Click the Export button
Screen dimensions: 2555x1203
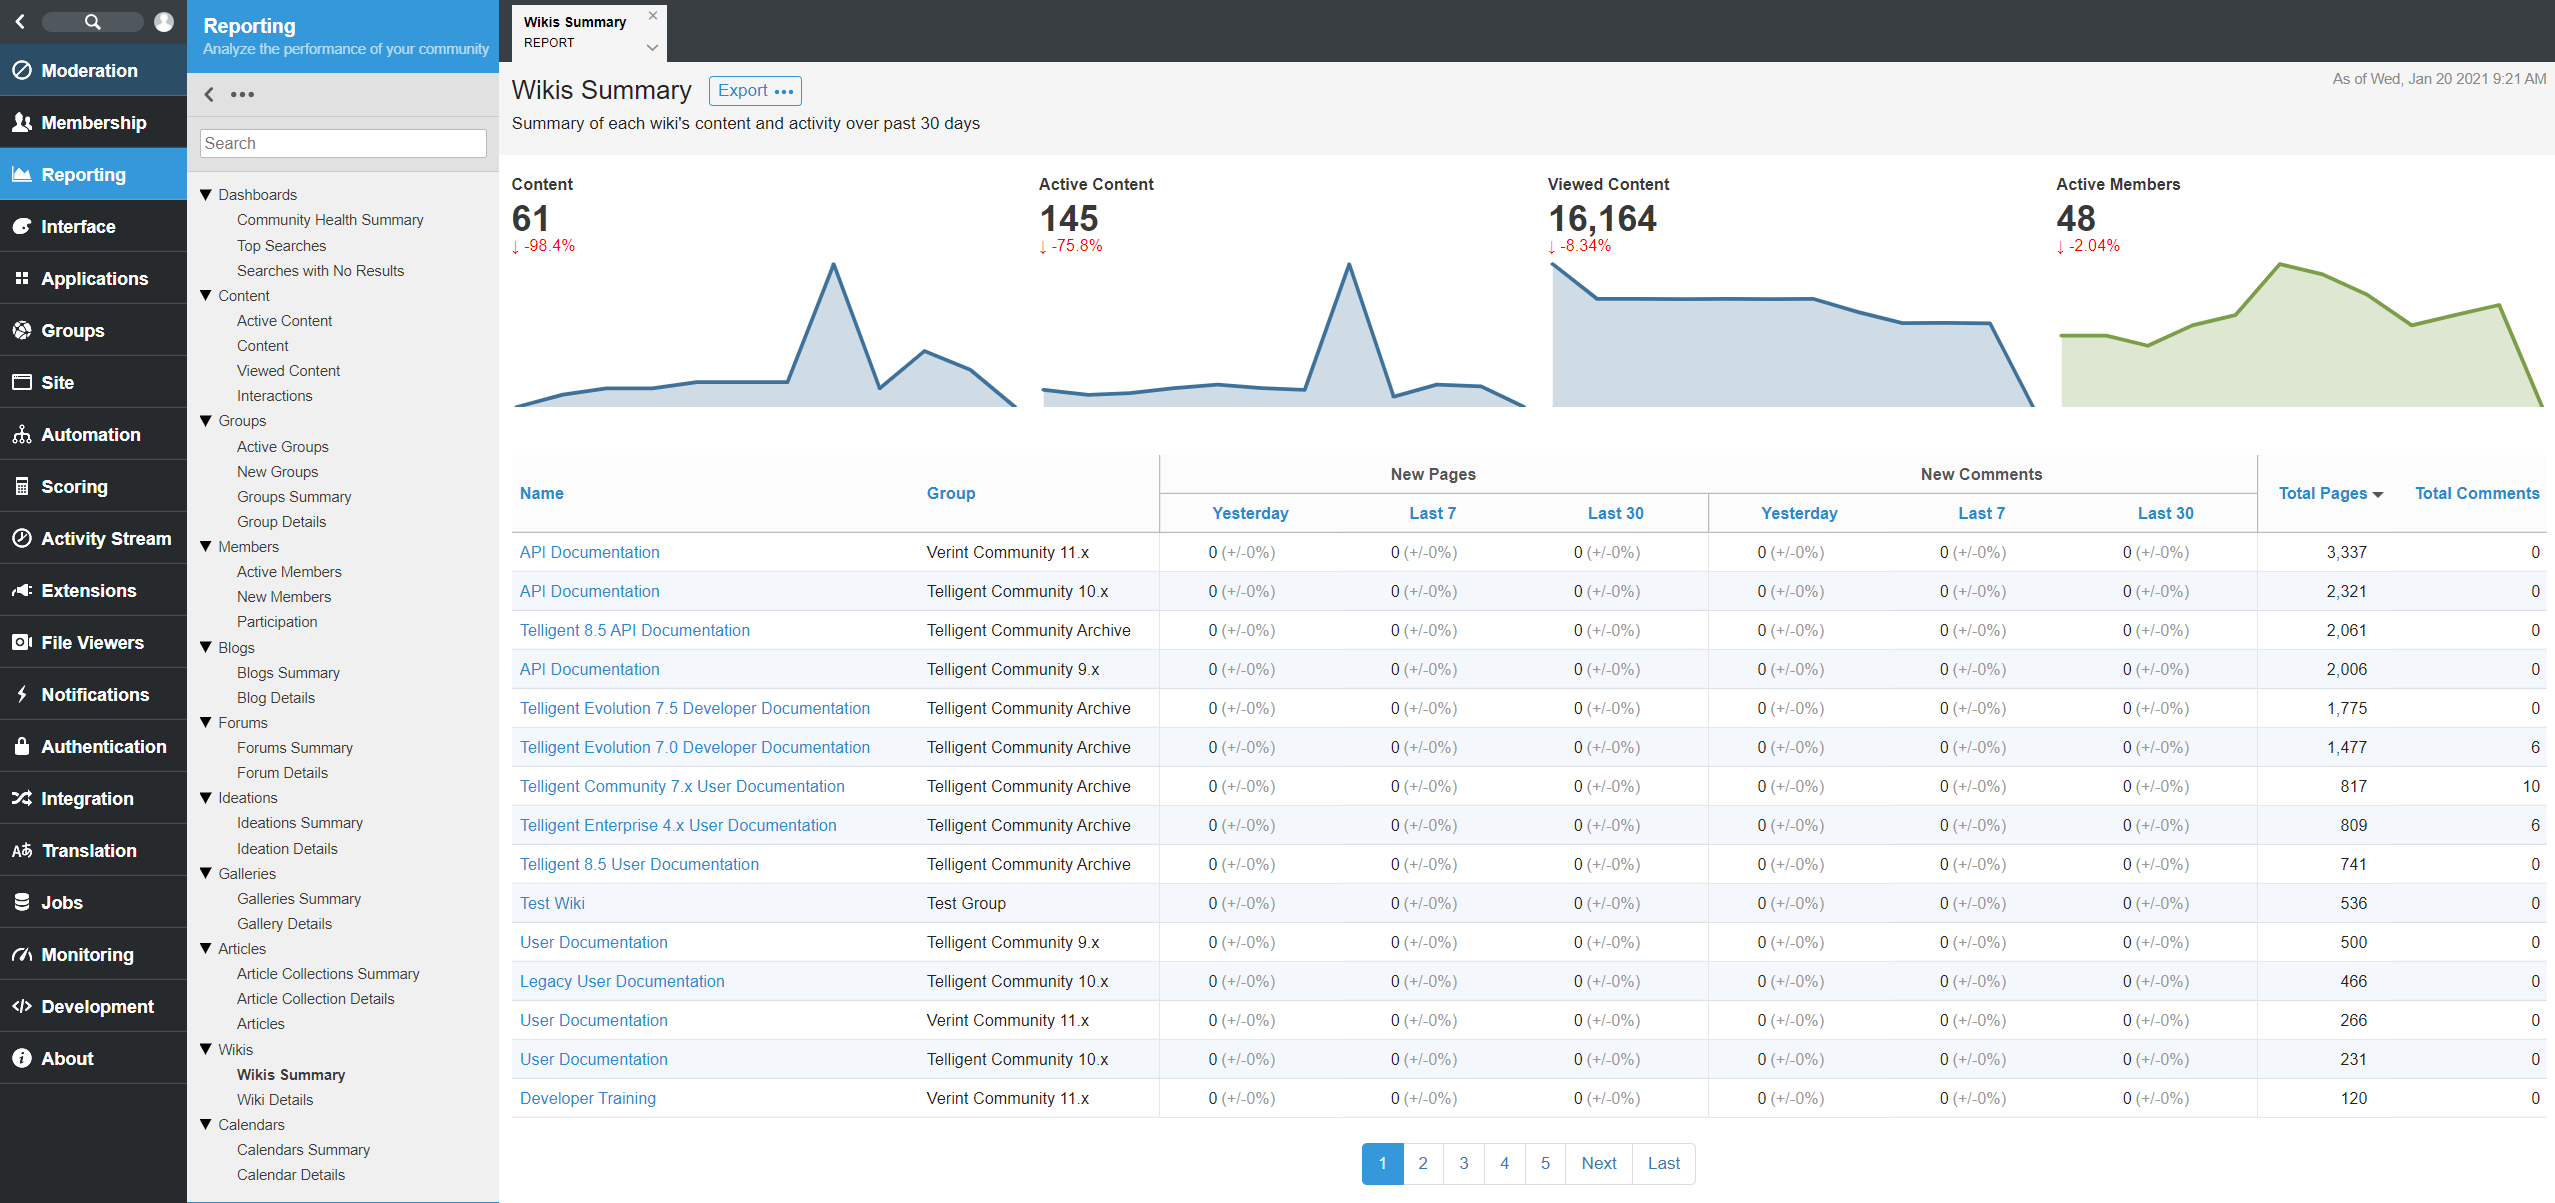pos(755,91)
